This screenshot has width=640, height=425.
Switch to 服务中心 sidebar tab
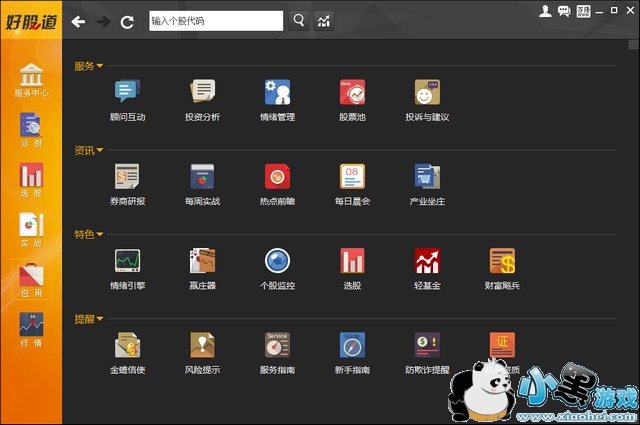[x=31, y=79]
